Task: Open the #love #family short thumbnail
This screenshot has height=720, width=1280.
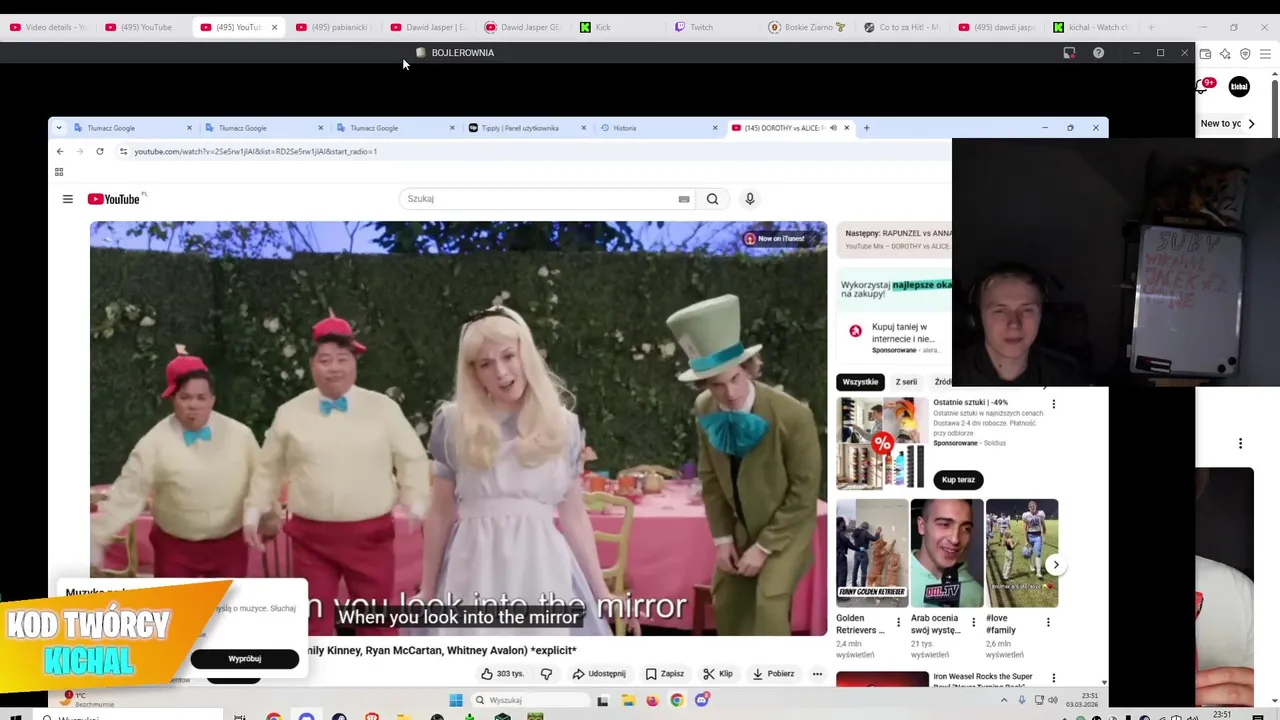Action: 1022,553
